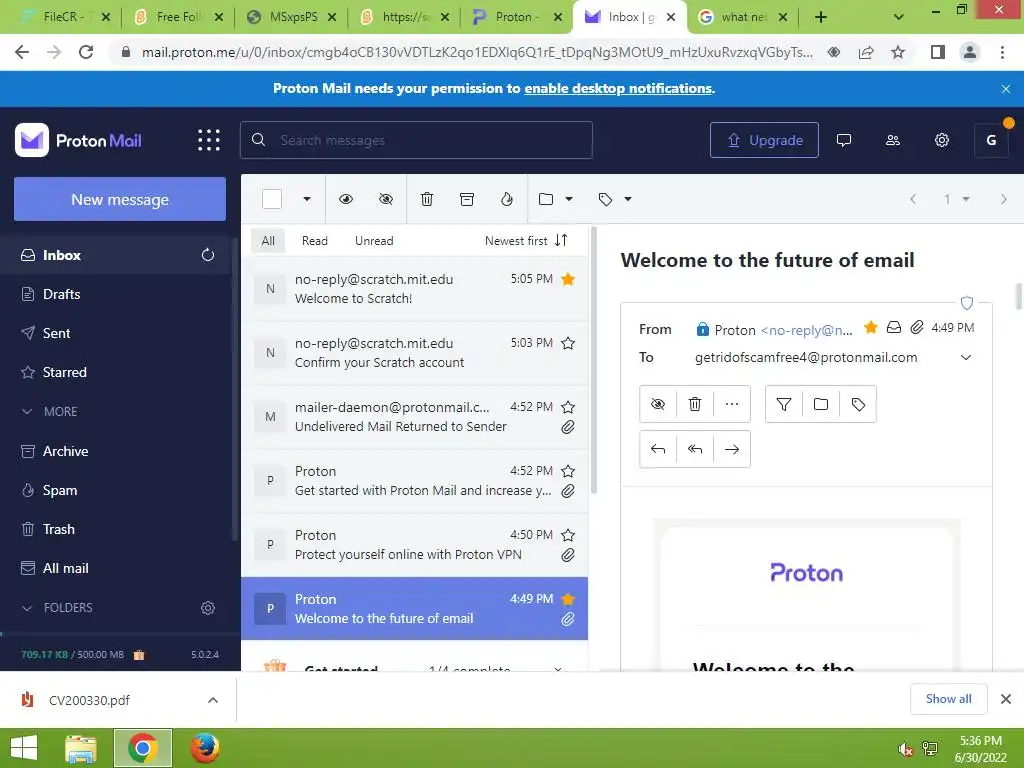This screenshot has width=1024, height=768.
Task: Open the feedback speech bubble icon in header
Action: point(844,140)
